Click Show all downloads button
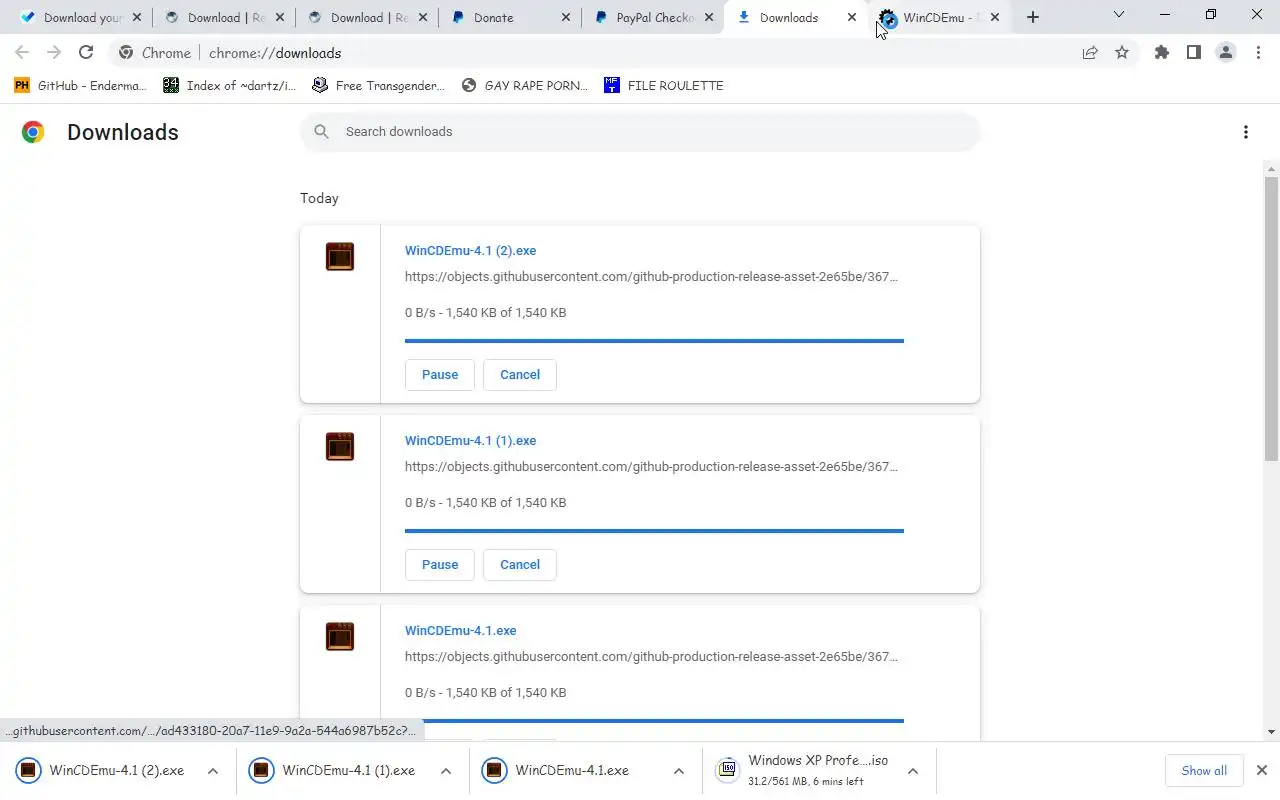Viewport: 1280px width, 800px height. (x=1204, y=771)
